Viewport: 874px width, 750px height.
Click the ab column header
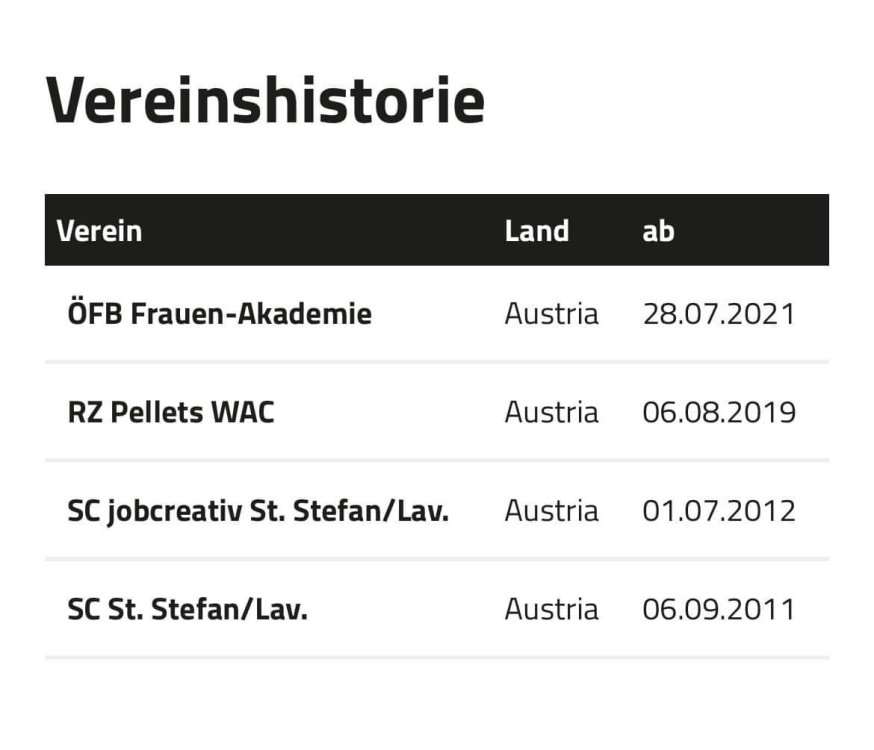pyautogui.click(x=658, y=231)
